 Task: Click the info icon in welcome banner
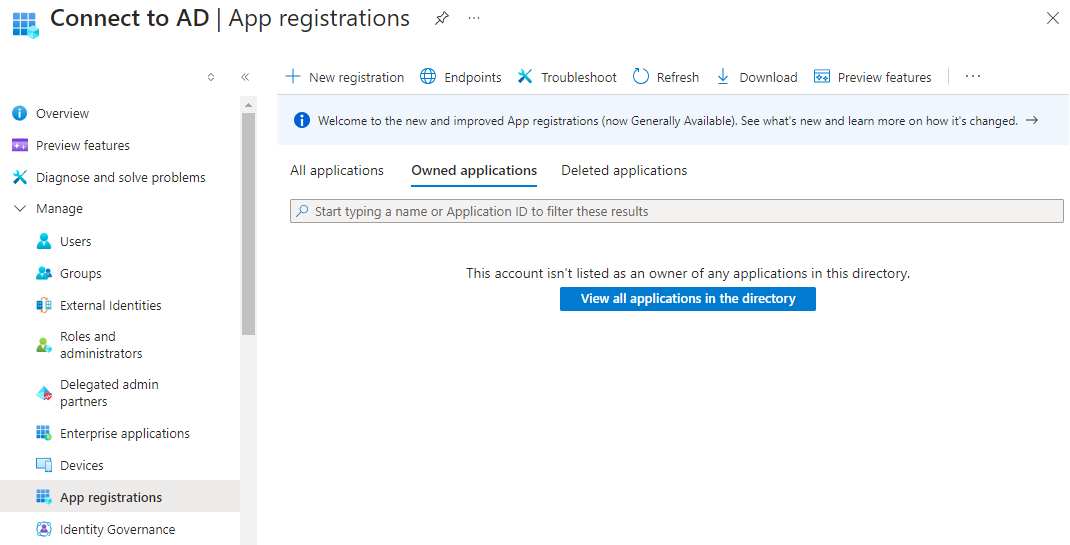click(x=302, y=121)
